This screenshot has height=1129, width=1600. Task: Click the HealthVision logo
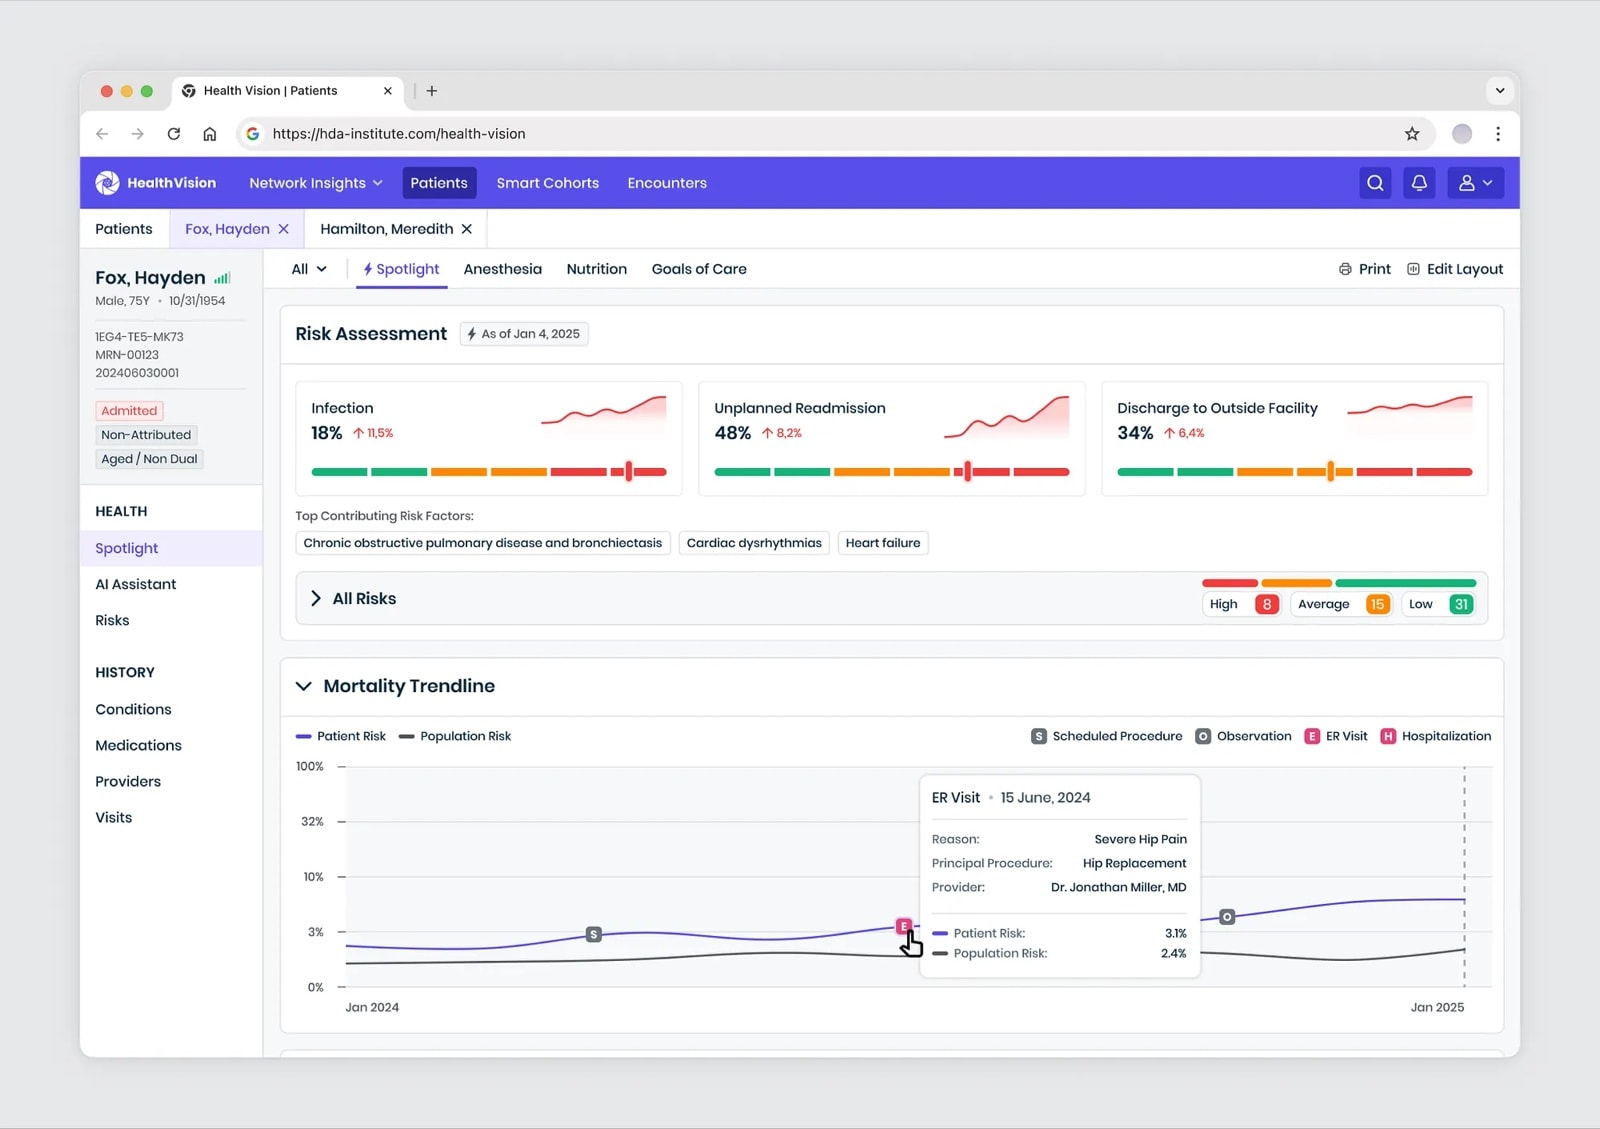[x=156, y=183]
